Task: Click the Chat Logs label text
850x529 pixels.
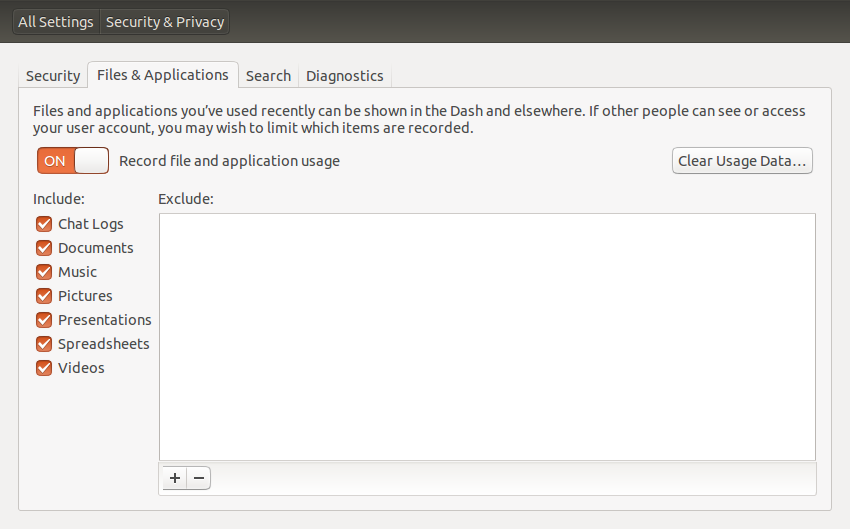Action: (91, 224)
